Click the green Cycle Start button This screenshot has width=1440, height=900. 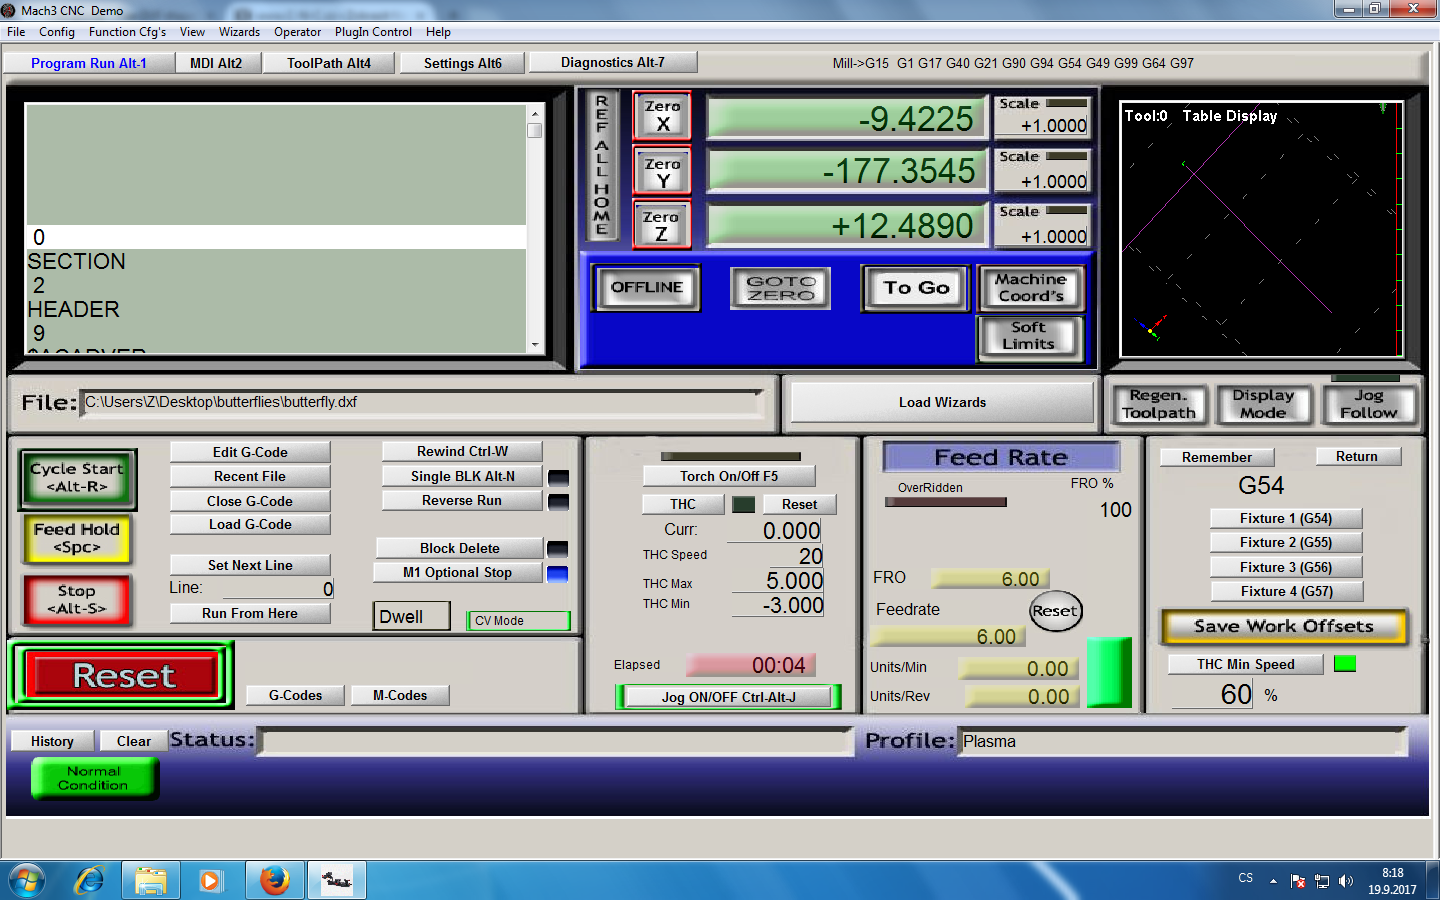point(77,478)
